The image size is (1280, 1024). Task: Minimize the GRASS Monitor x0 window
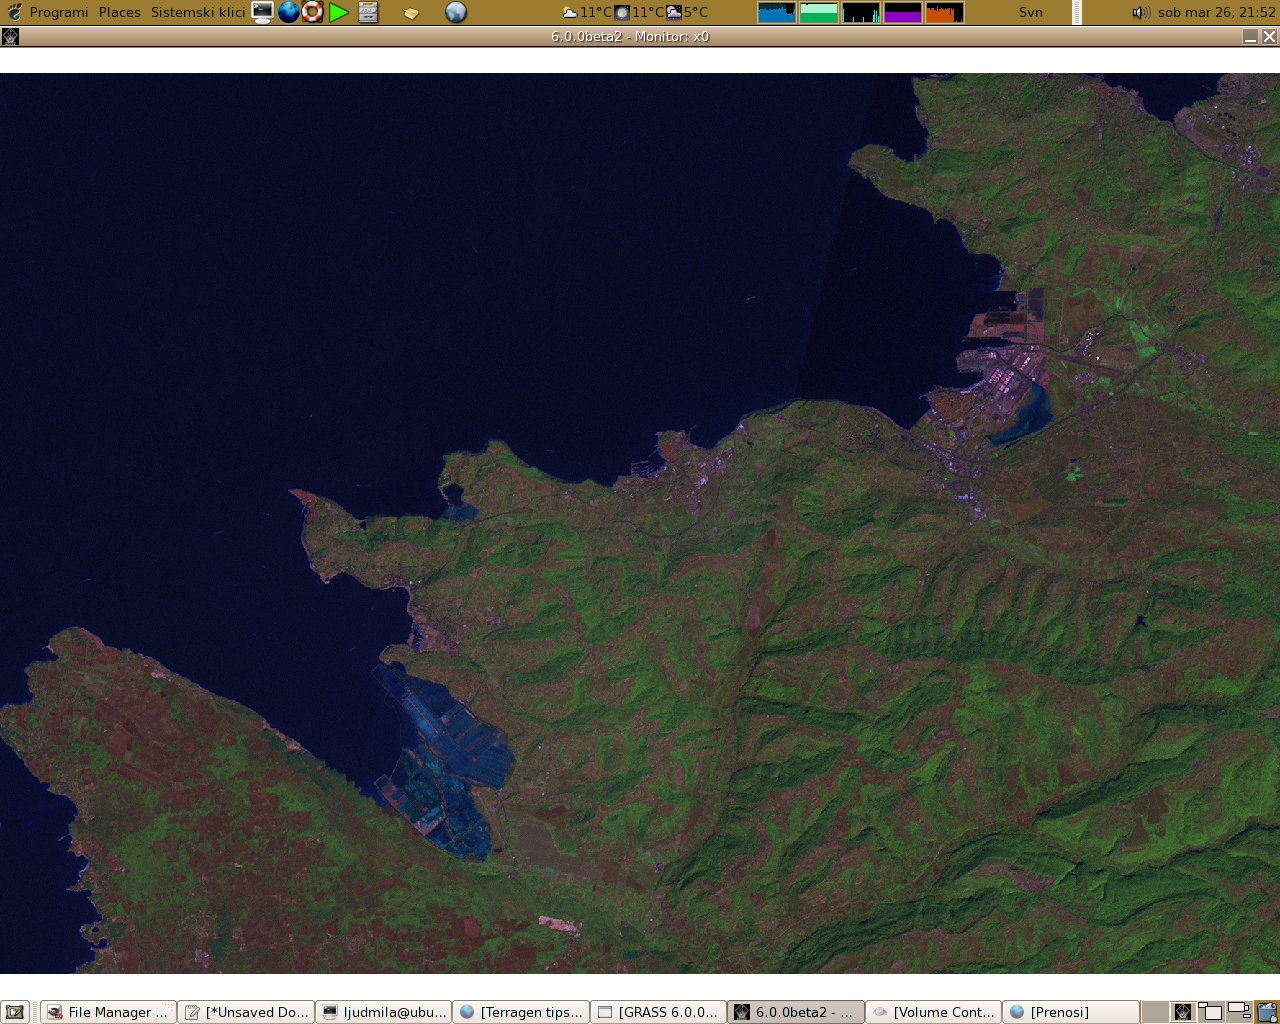click(1250, 36)
